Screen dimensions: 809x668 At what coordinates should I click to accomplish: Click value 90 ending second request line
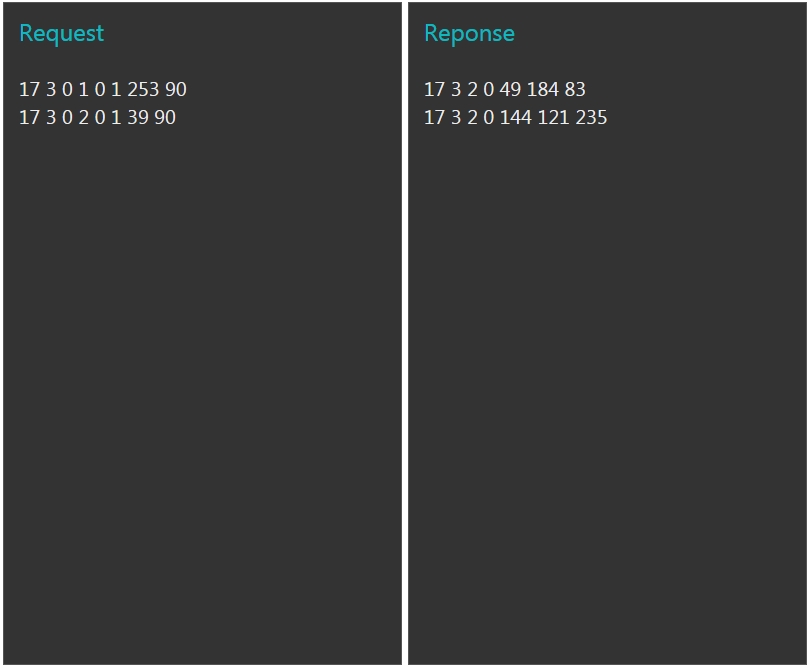coord(165,118)
